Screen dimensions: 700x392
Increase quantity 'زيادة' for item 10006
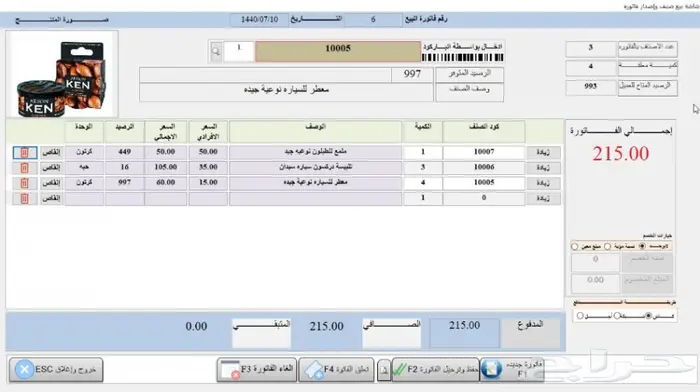pyautogui.click(x=543, y=167)
